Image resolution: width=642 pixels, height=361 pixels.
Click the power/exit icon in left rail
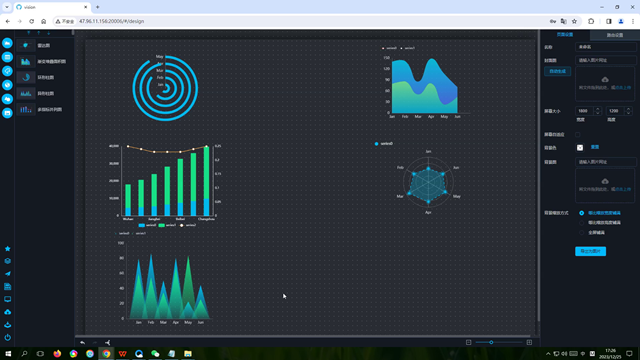coord(7,338)
